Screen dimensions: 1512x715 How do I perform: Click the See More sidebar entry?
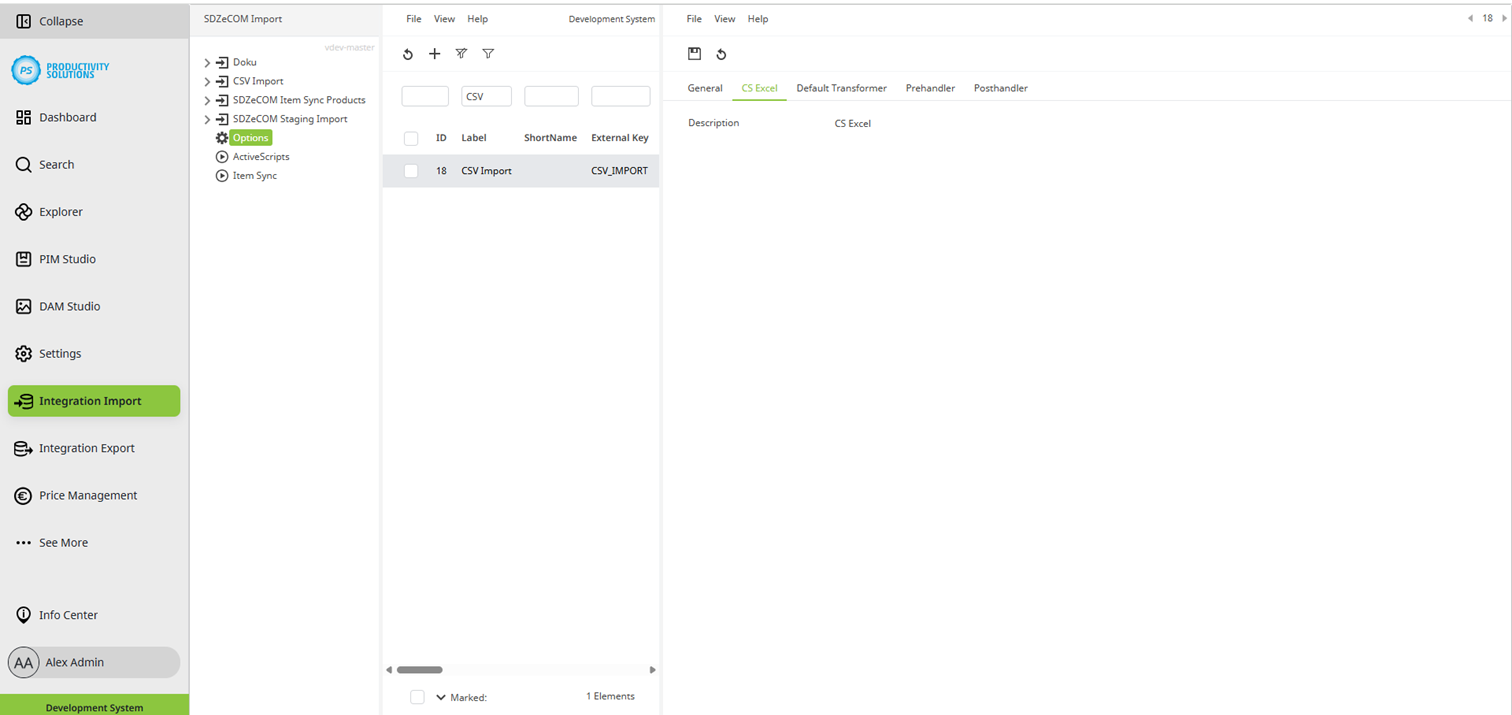click(x=64, y=542)
